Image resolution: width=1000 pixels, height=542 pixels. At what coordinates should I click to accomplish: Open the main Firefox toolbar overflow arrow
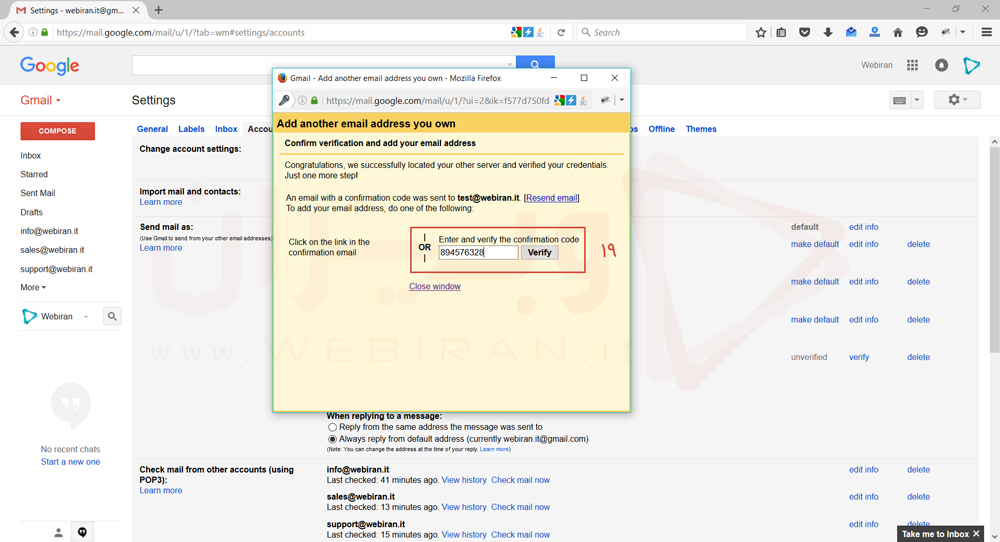click(963, 33)
